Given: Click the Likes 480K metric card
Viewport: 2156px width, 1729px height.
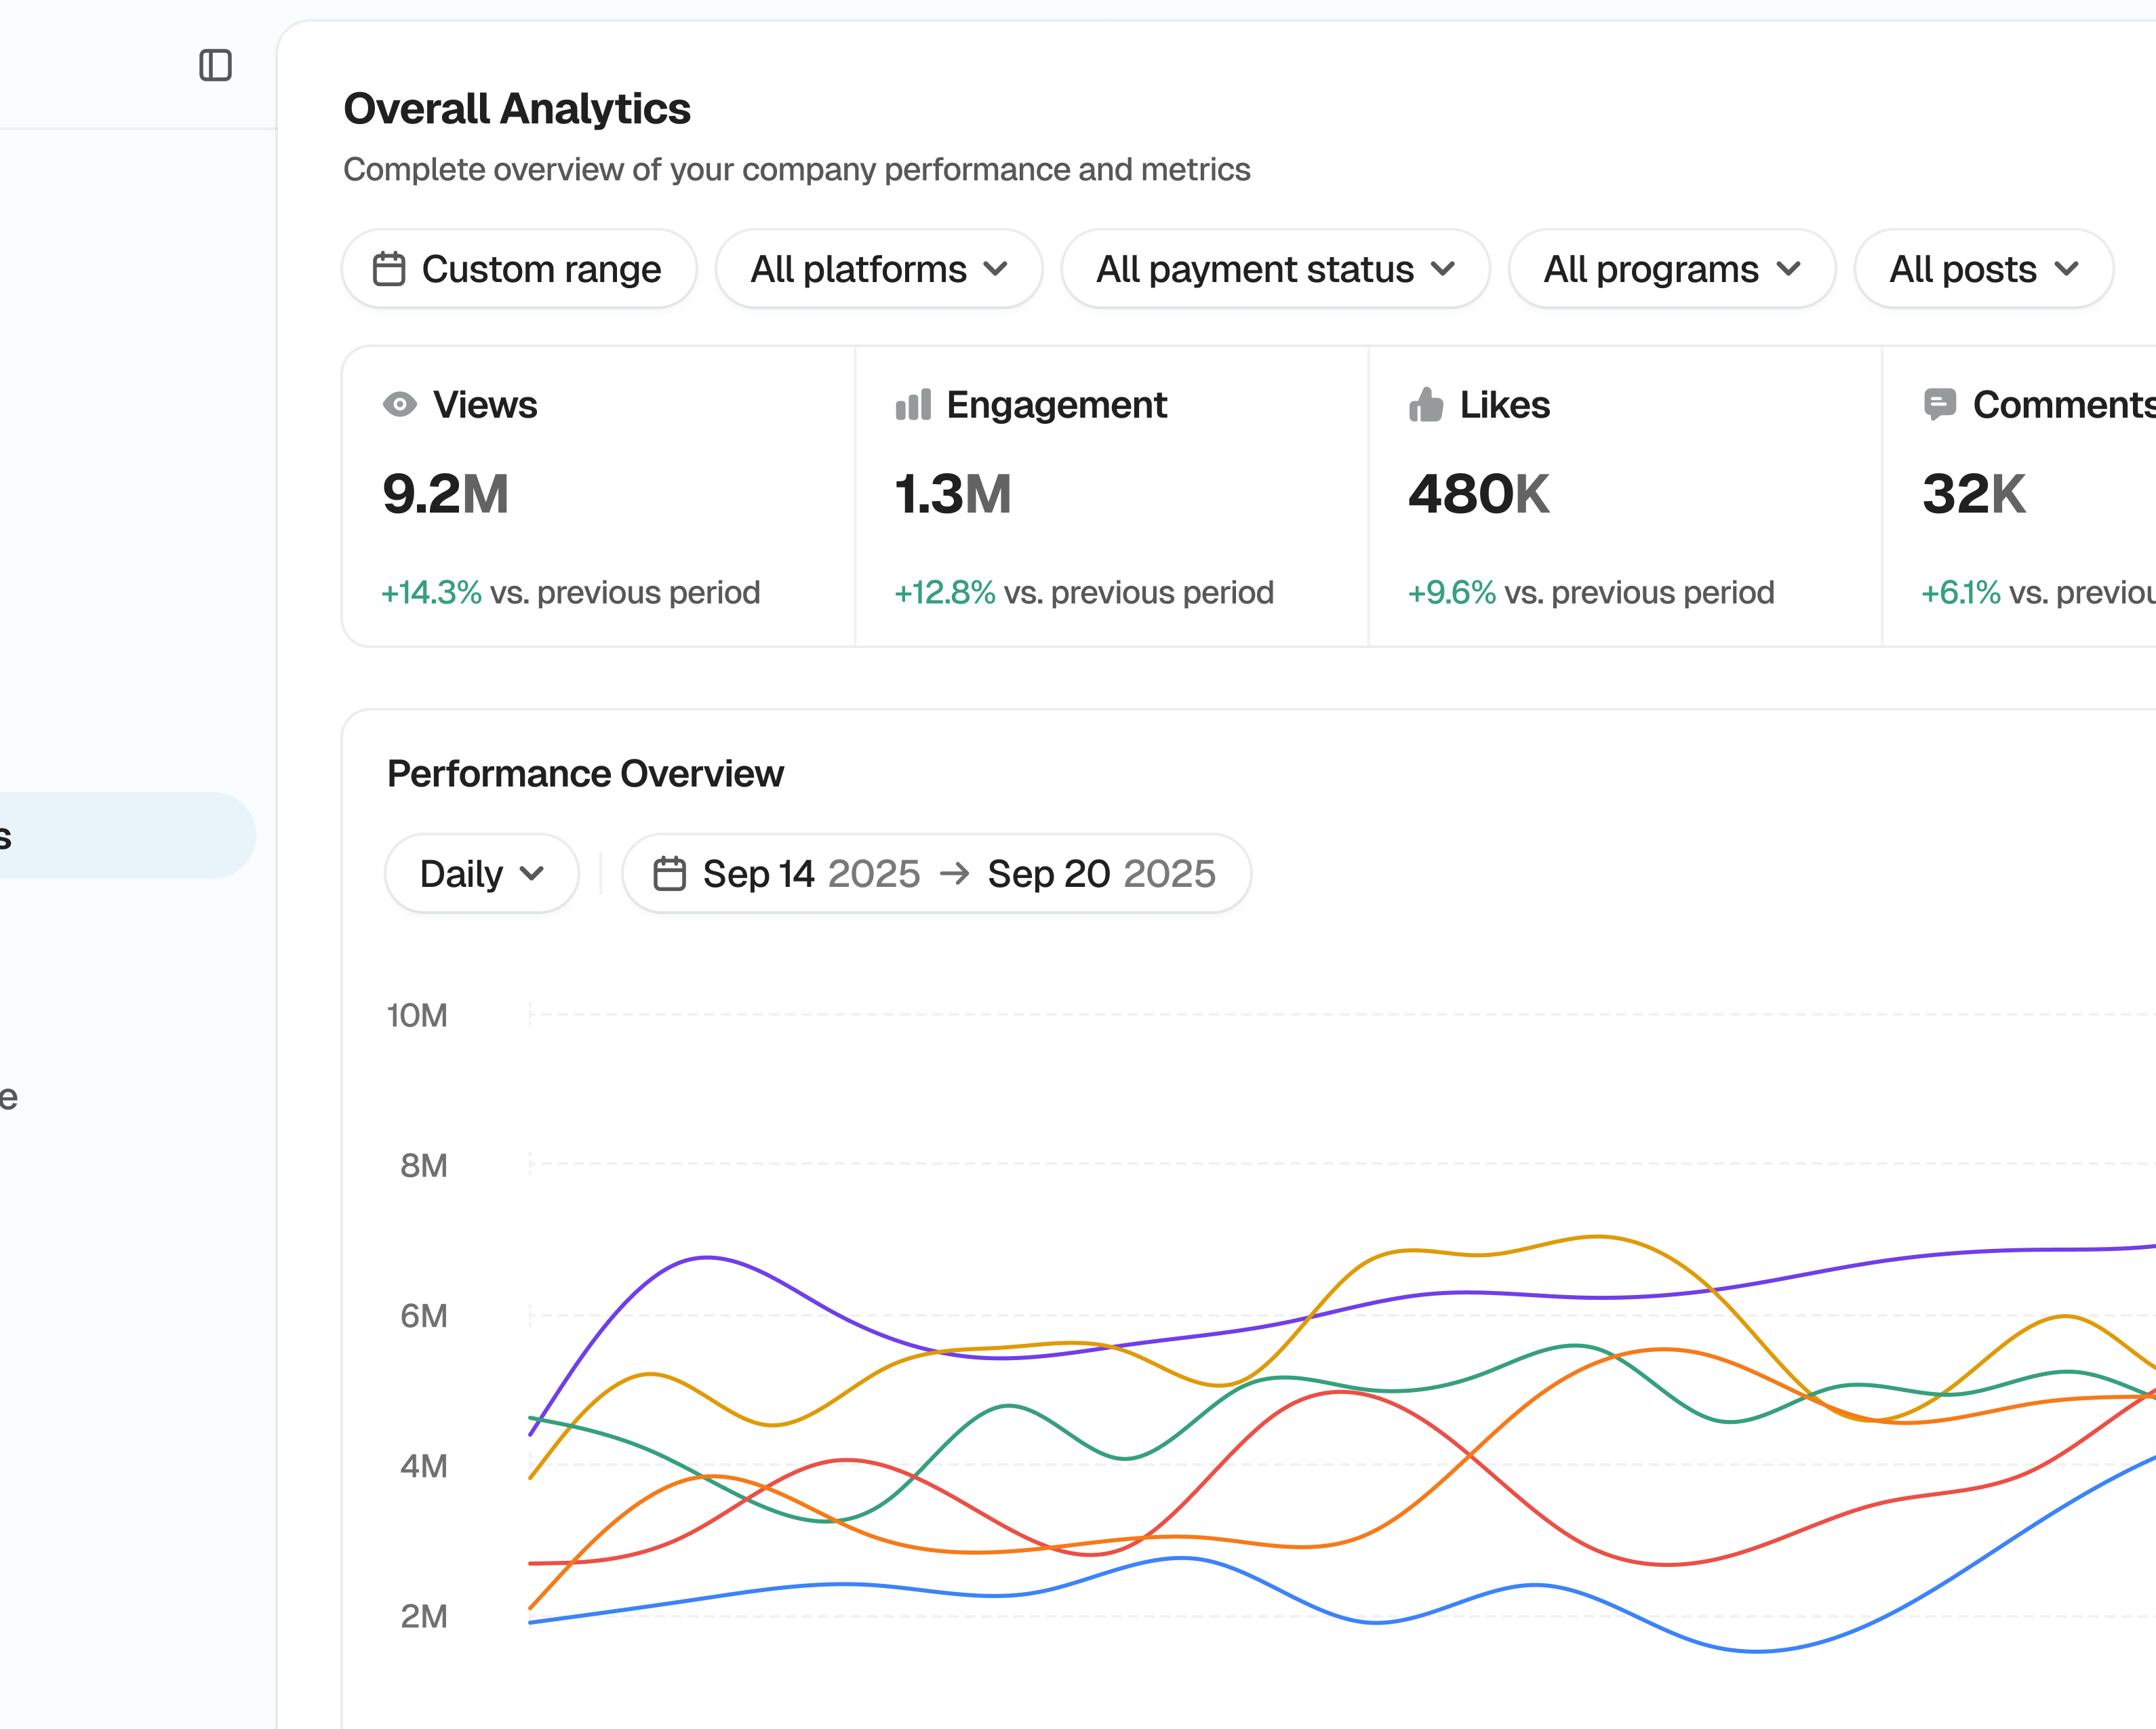Looking at the screenshot, I should coord(1624,497).
